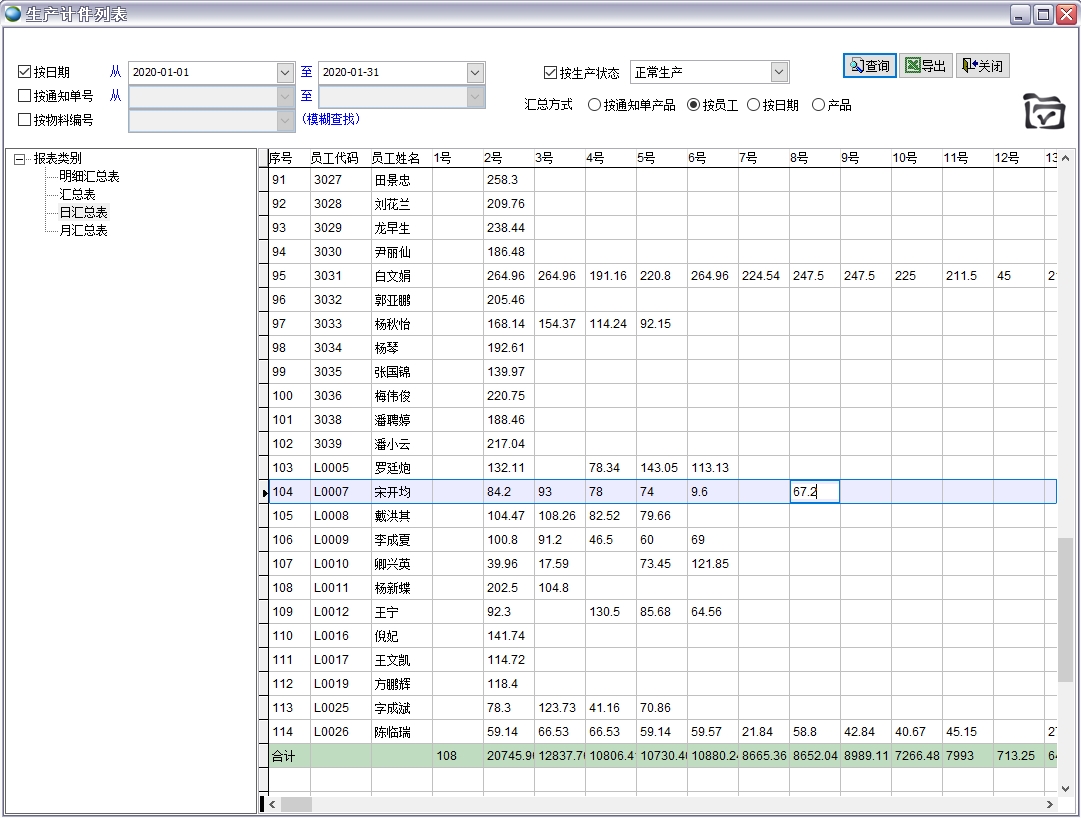Click the 导出 Excel export button

[925, 66]
